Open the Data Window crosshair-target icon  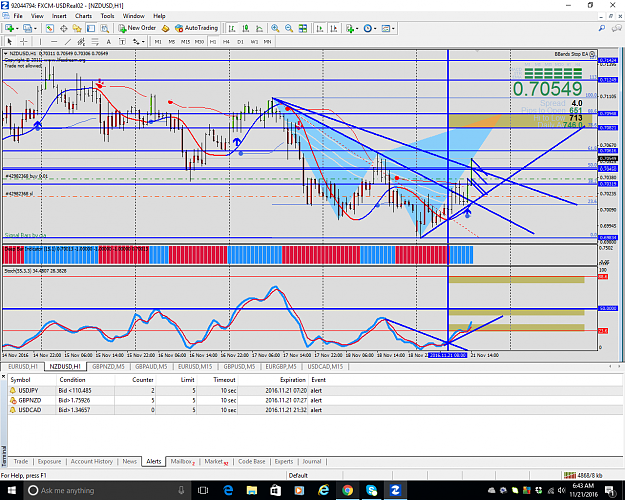point(63,28)
